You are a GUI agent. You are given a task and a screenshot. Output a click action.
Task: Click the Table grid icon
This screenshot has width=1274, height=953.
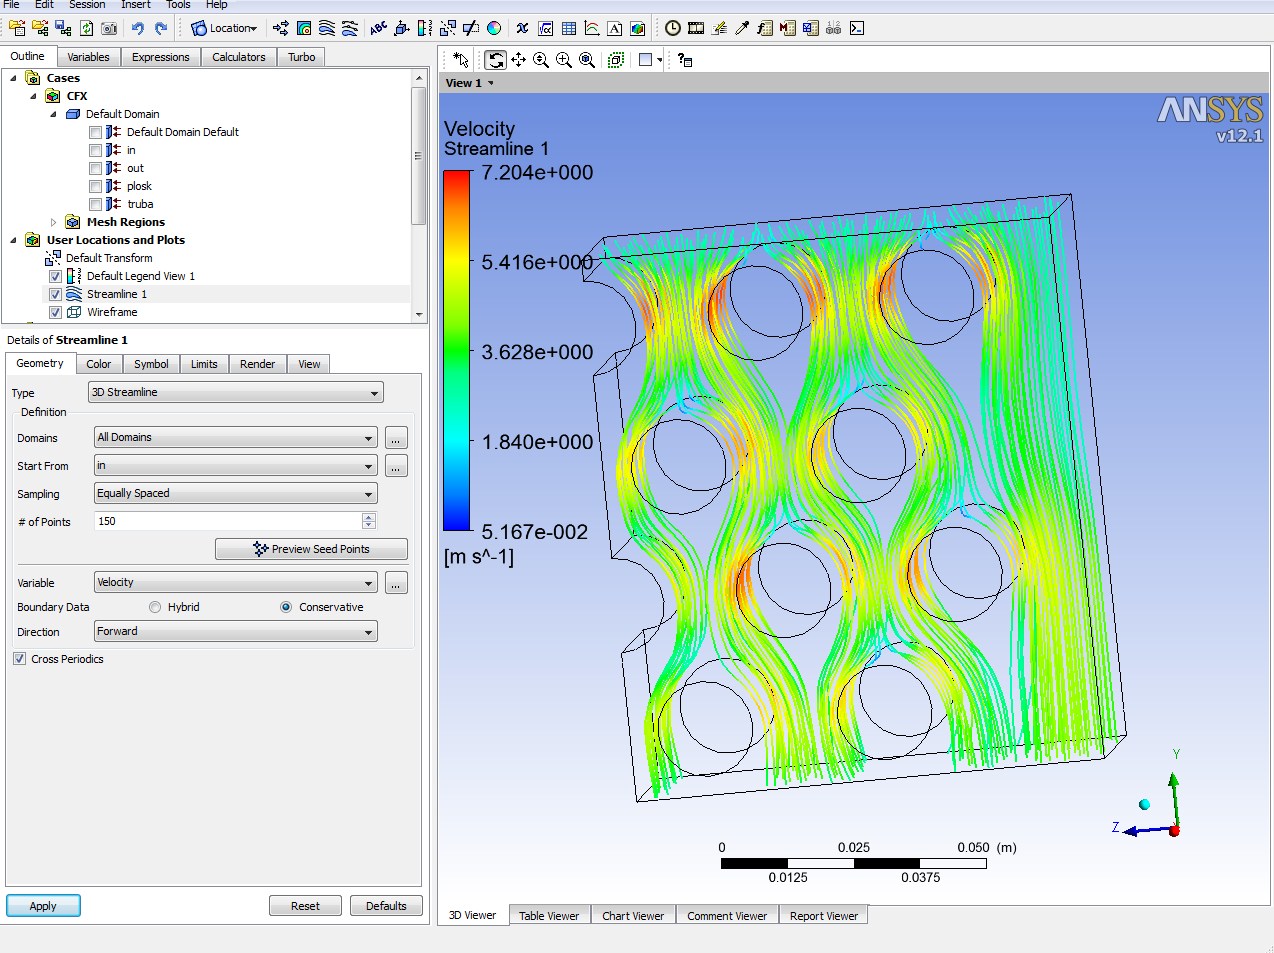coord(569,28)
